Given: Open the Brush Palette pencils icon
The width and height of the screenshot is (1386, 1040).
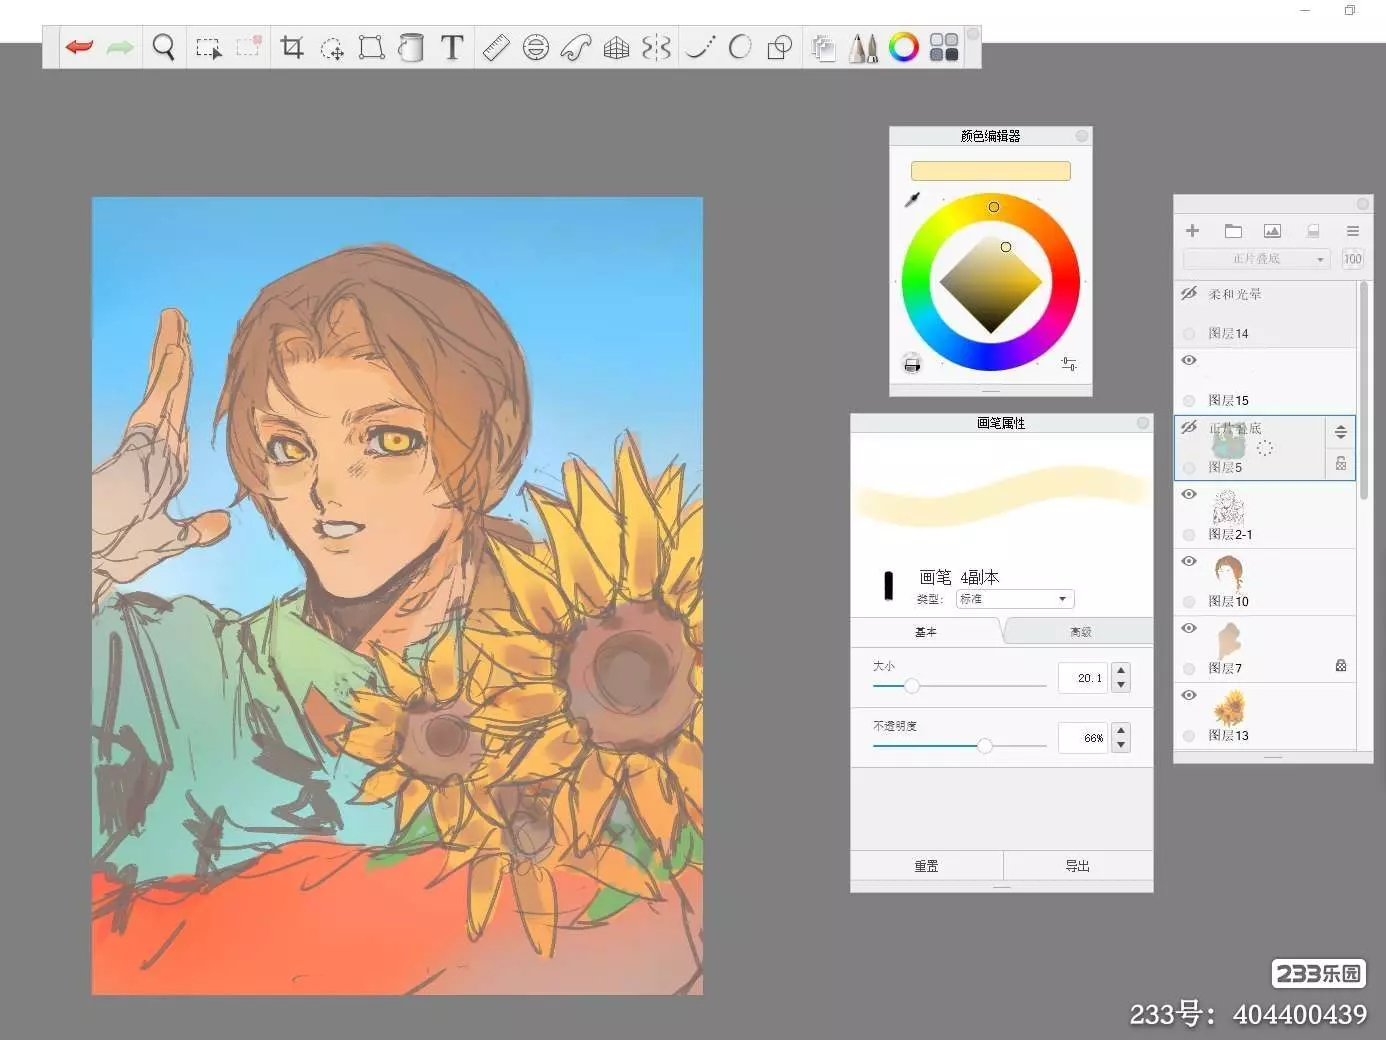Looking at the screenshot, I should click(x=862, y=47).
